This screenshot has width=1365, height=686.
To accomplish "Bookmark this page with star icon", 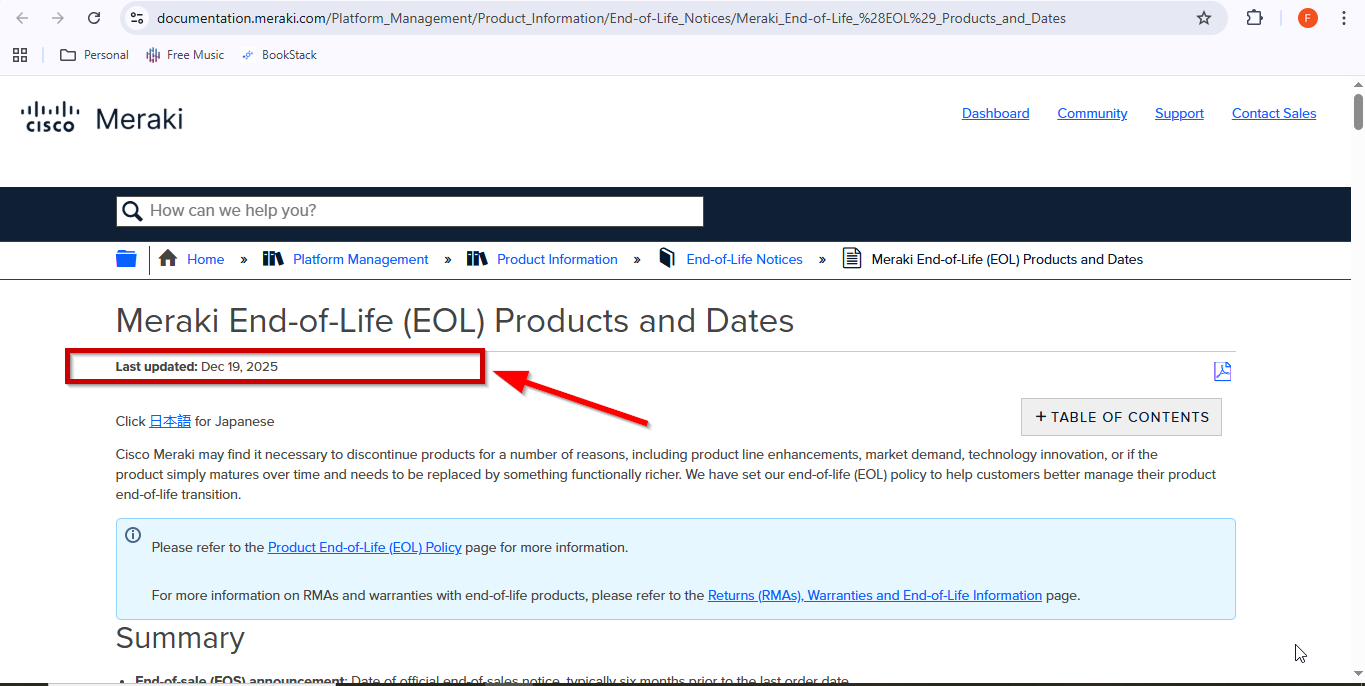I will (x=1204, y=18).
